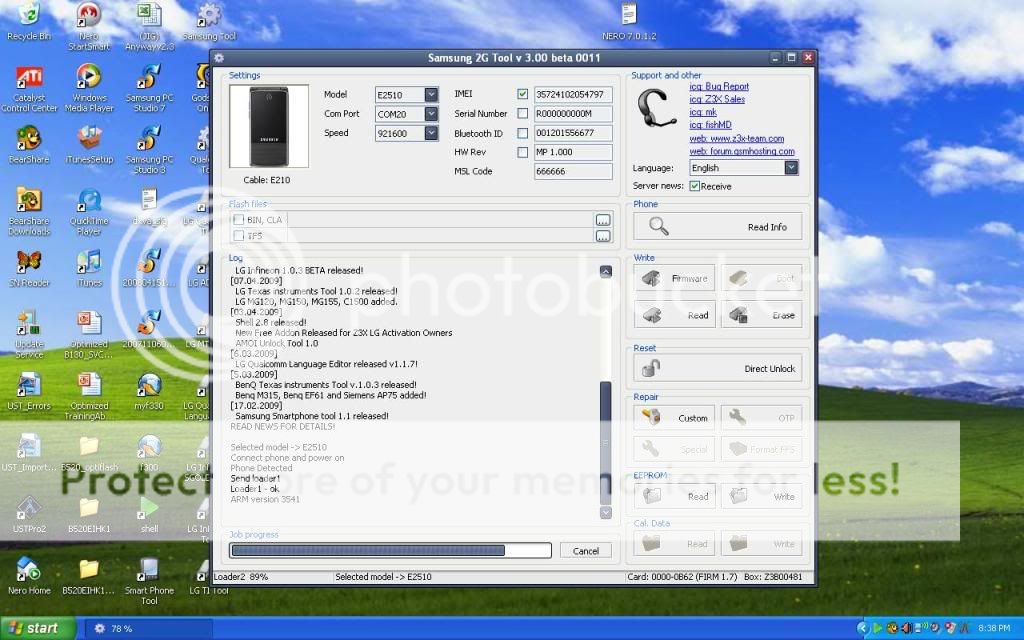The width and height of the screenshot is (1024, 640).
Task: Launch Windows Media Player shortcut
Action: coord(89,88)
